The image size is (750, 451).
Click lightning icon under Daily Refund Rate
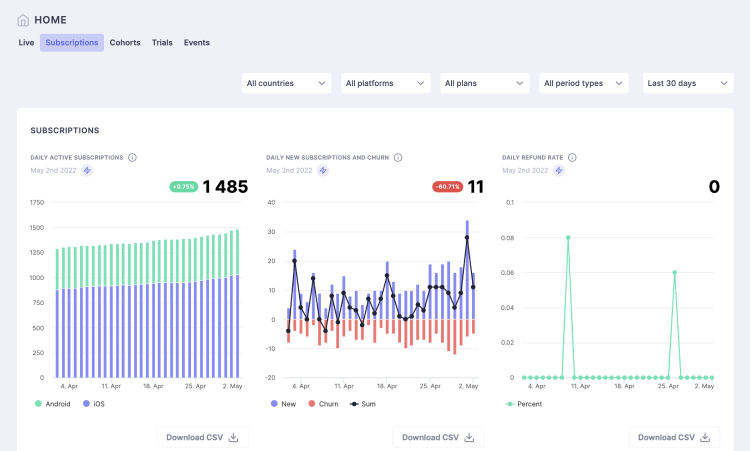coord(559,170)
